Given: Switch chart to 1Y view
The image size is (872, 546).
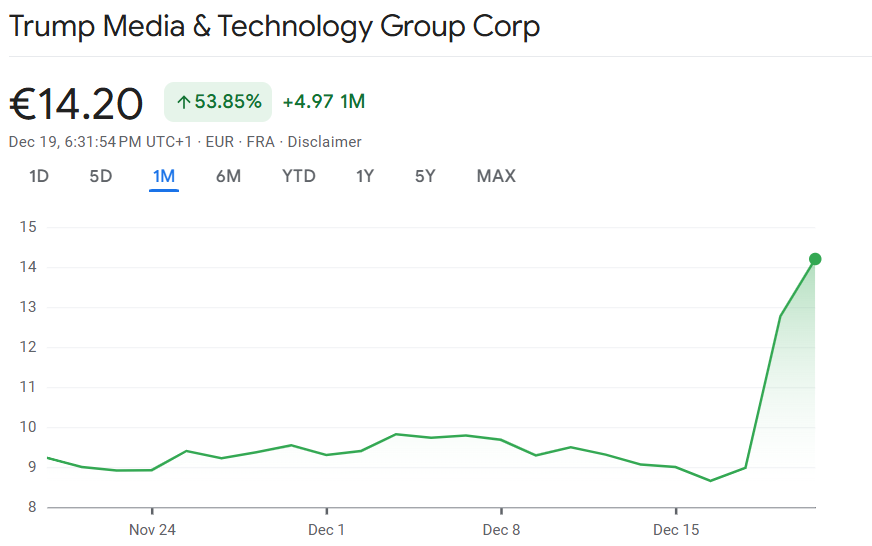Looking at the screenshot, I should coord(365,176).
